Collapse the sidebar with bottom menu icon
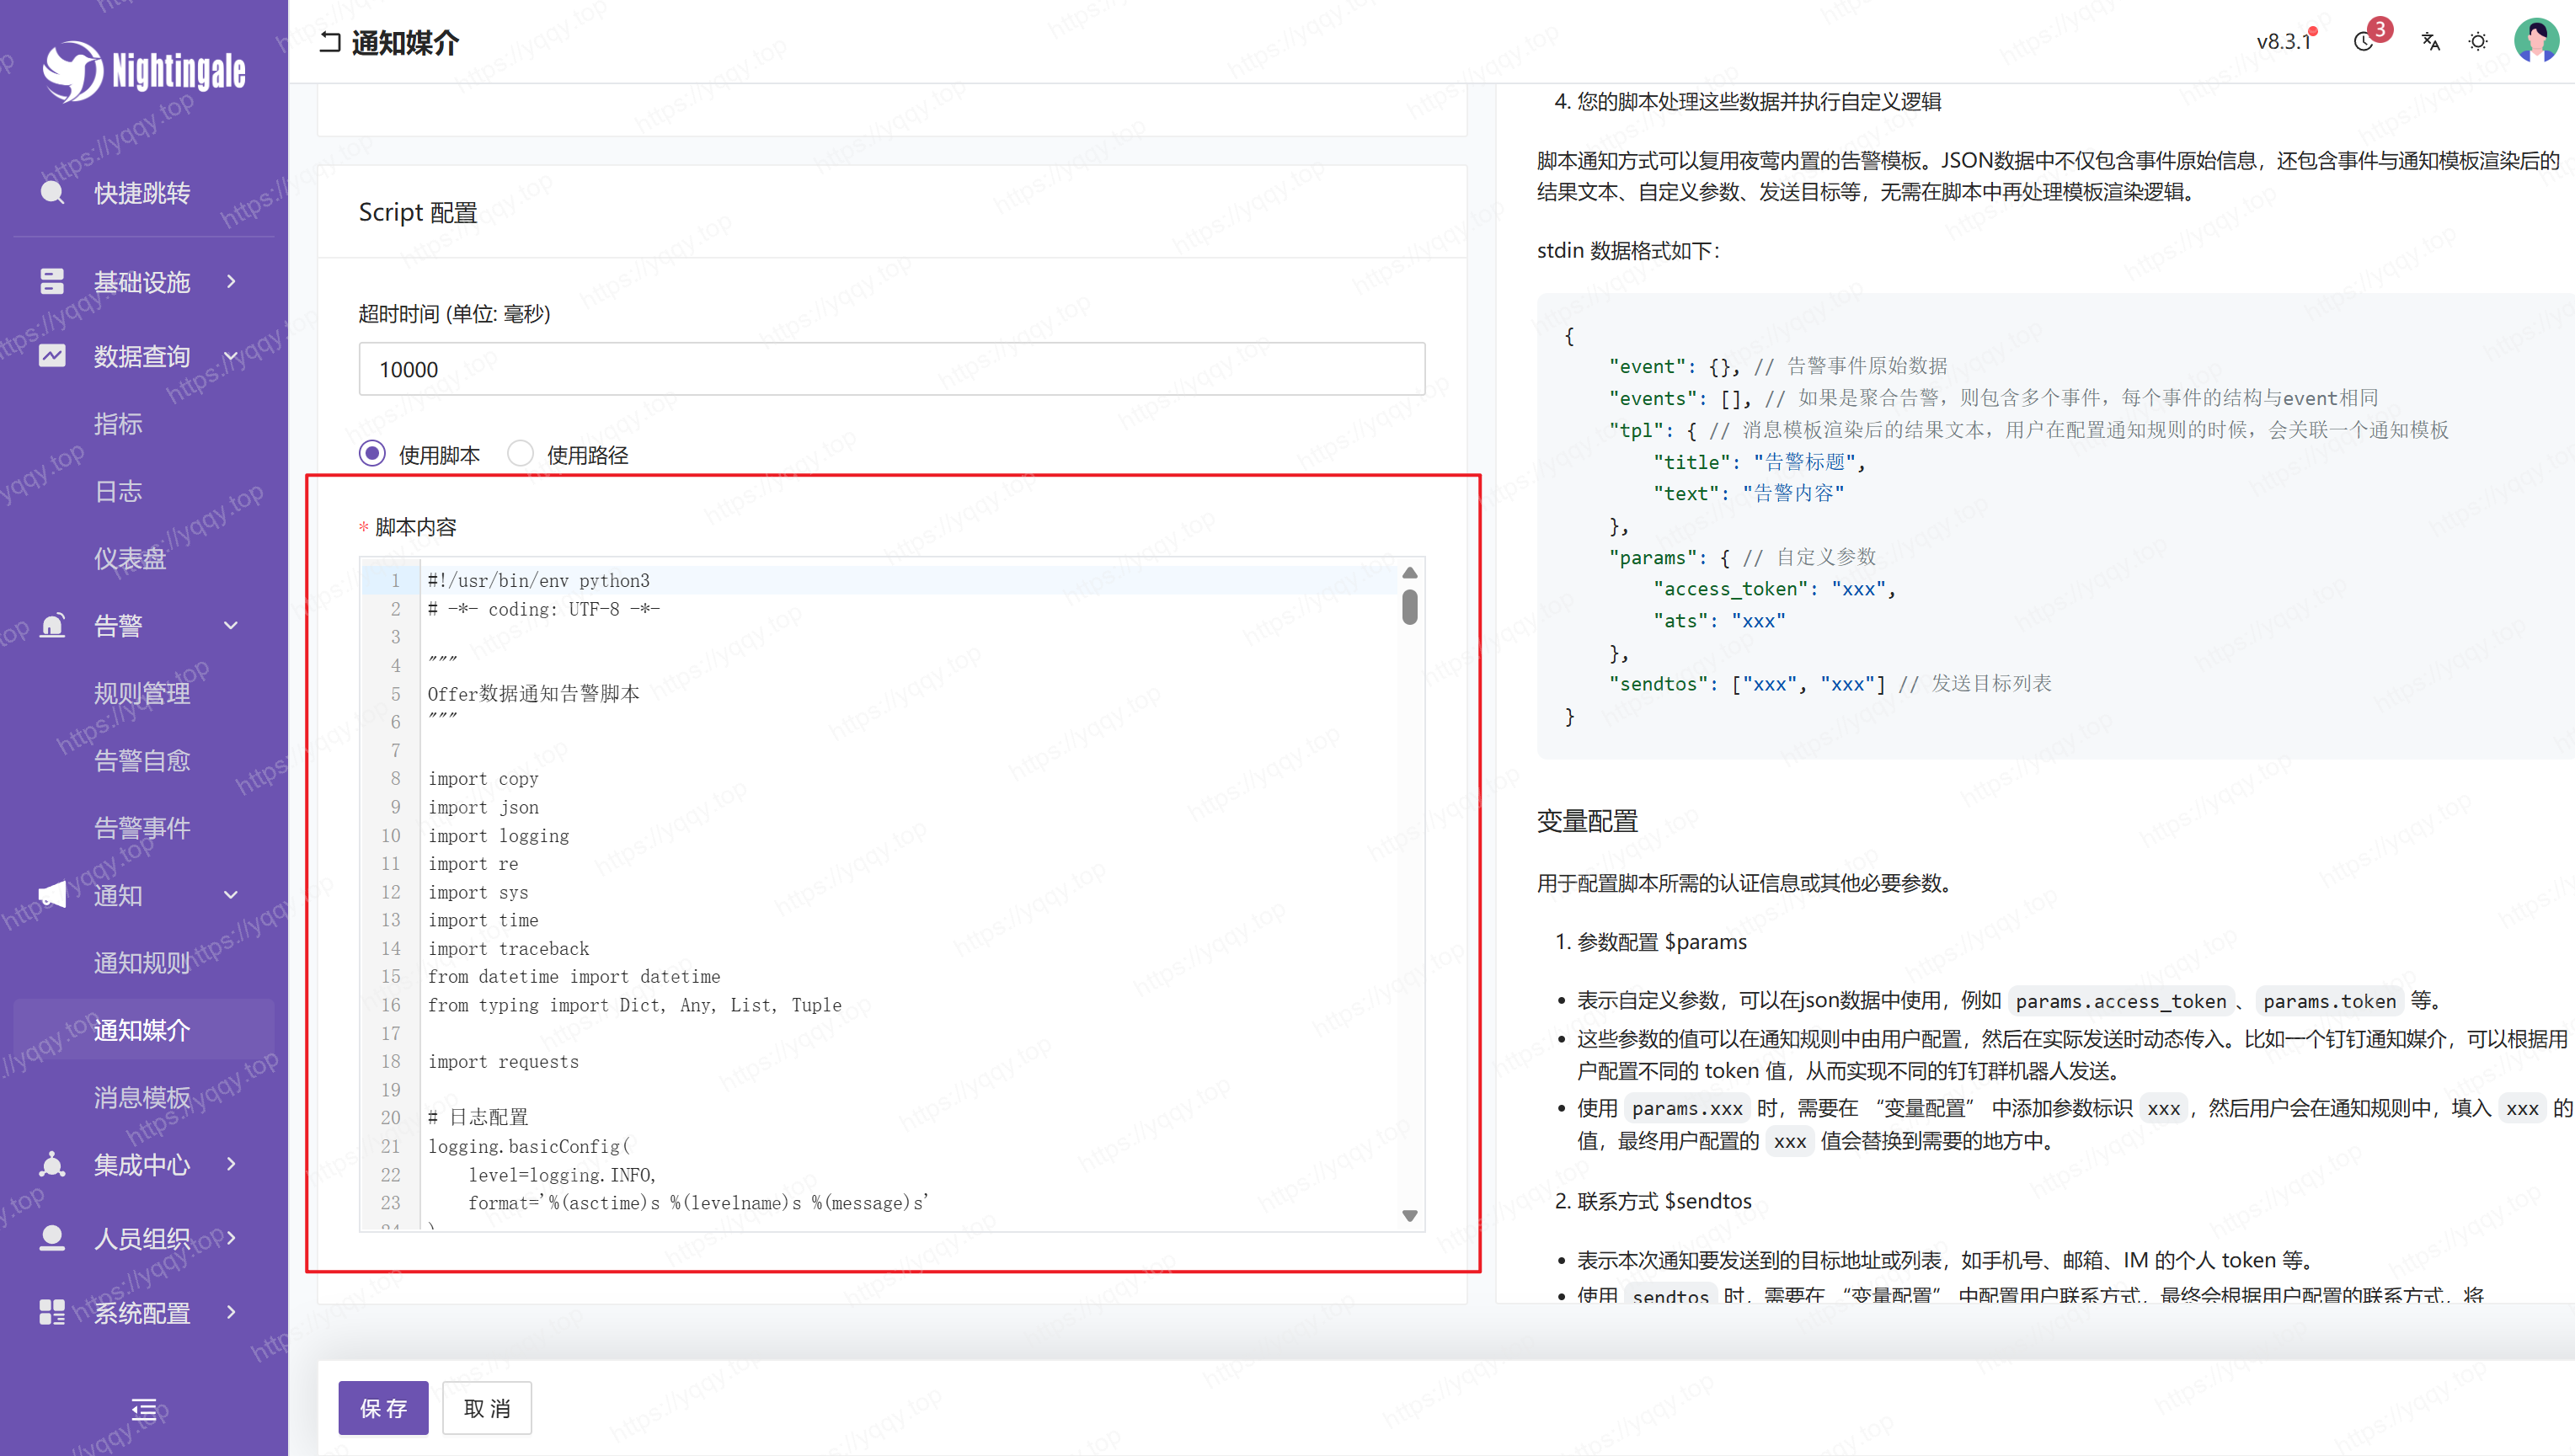 click(144, 1410)
